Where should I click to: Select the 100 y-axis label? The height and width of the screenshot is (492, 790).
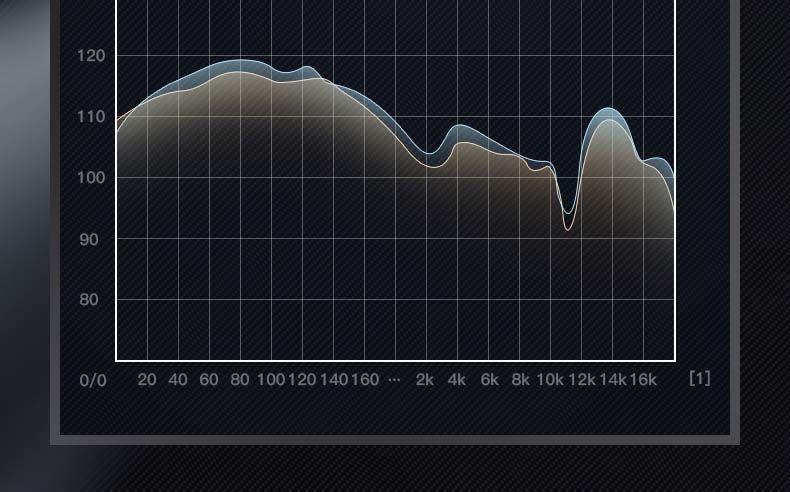click(x=91, y=178)
